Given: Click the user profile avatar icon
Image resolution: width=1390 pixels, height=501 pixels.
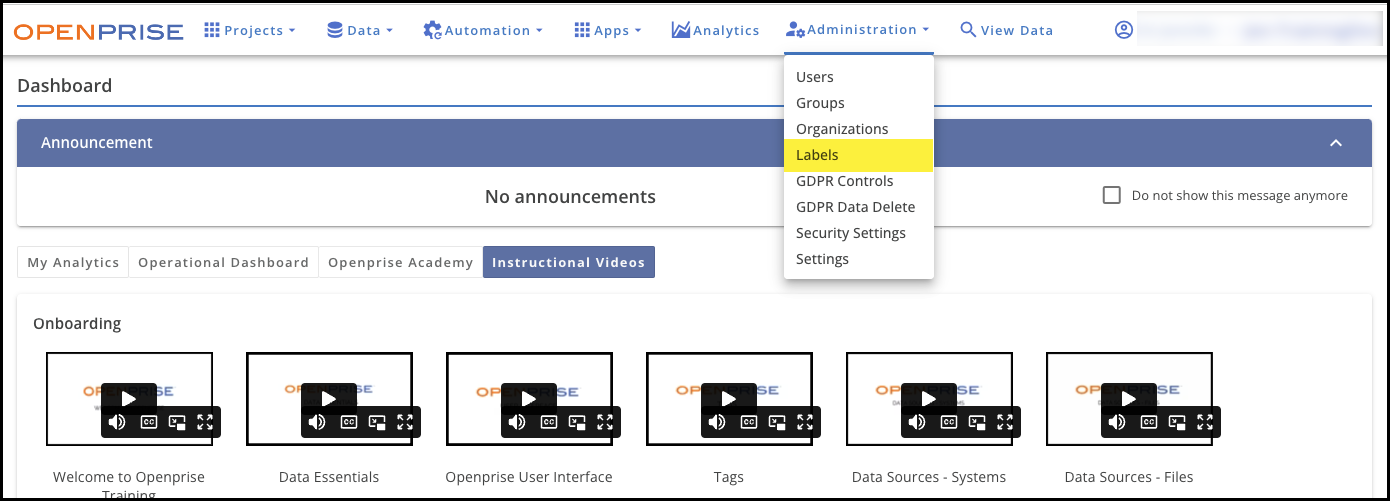Looking at the screenshot, I should pos(1124,30).
